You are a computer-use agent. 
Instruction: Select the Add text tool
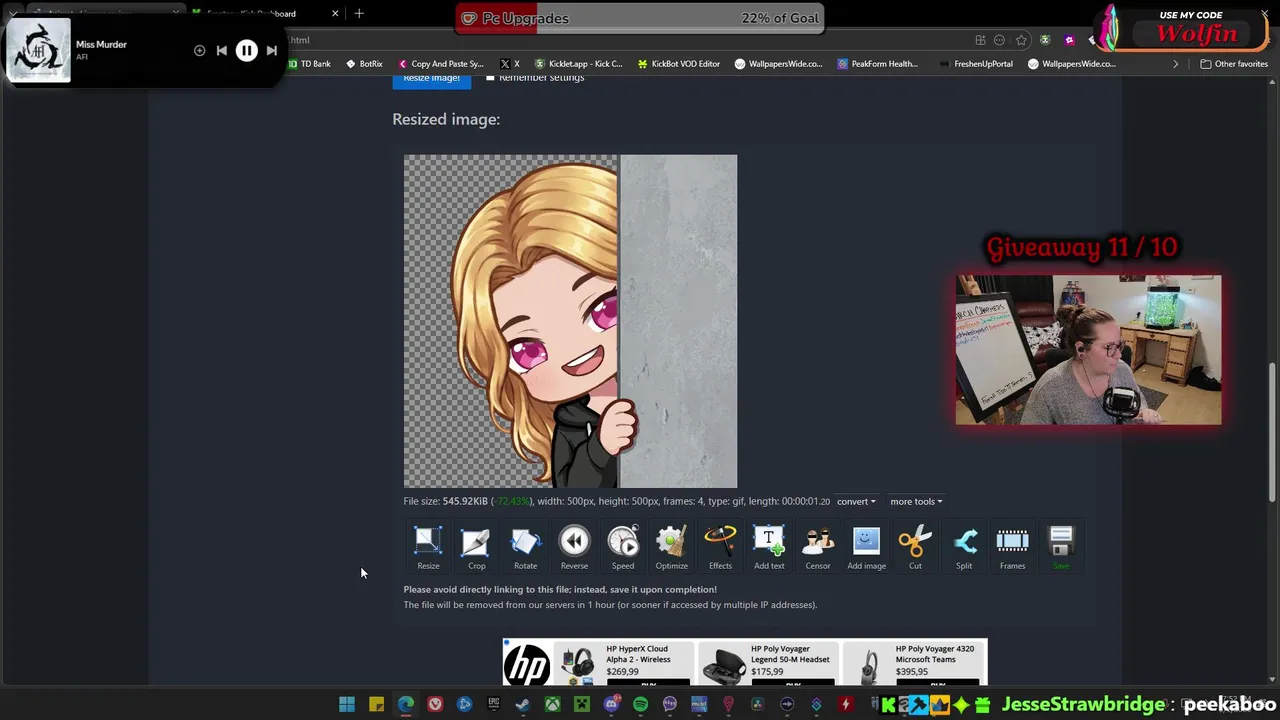[x=769, y=548]
